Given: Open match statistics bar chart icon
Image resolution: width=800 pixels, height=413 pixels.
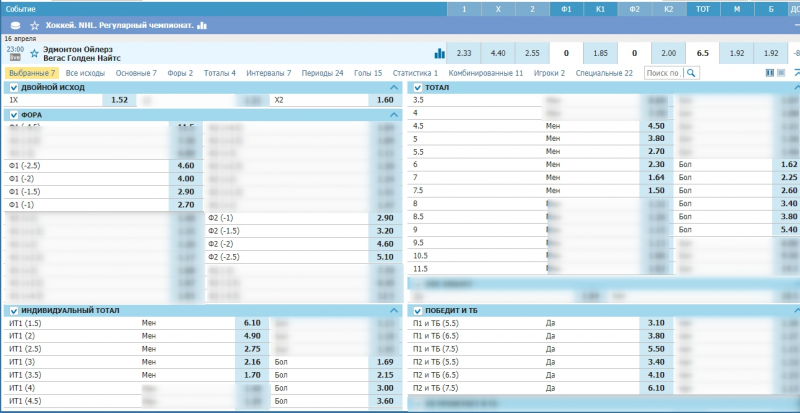Looking at the screenshot, I should point(439,53).
